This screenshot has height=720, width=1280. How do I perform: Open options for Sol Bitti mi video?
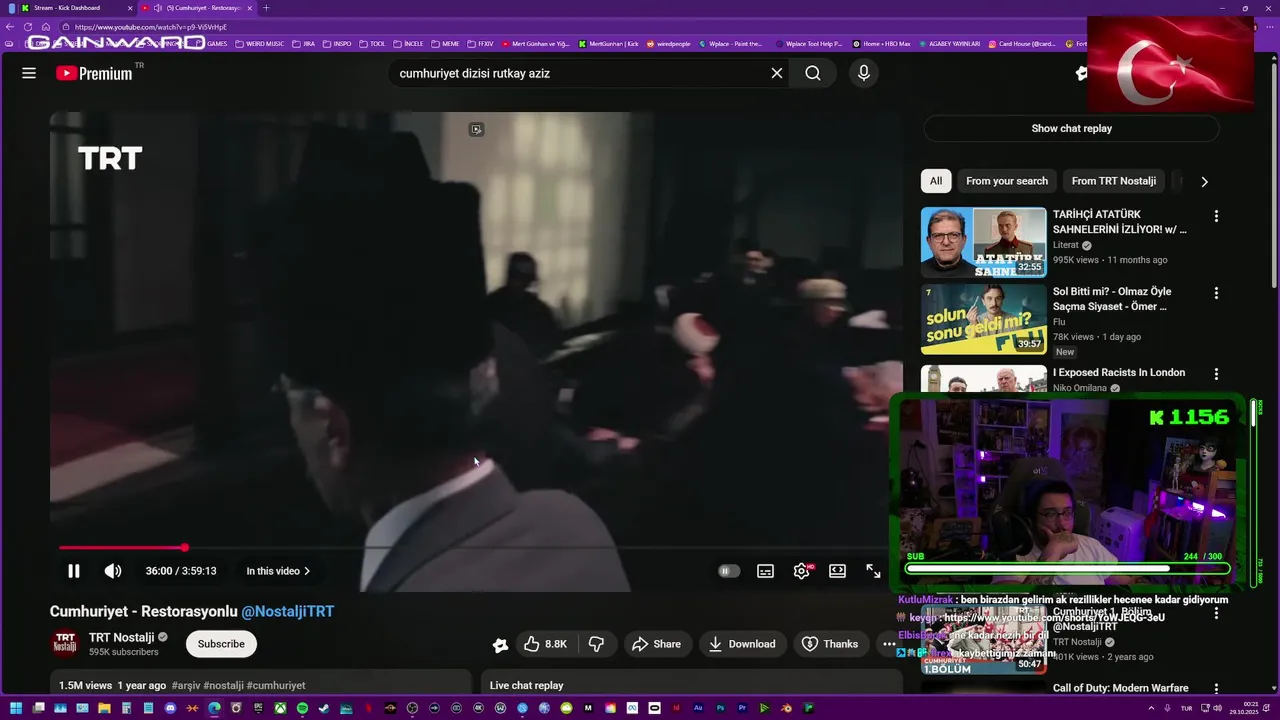[x=1216, y=293]
